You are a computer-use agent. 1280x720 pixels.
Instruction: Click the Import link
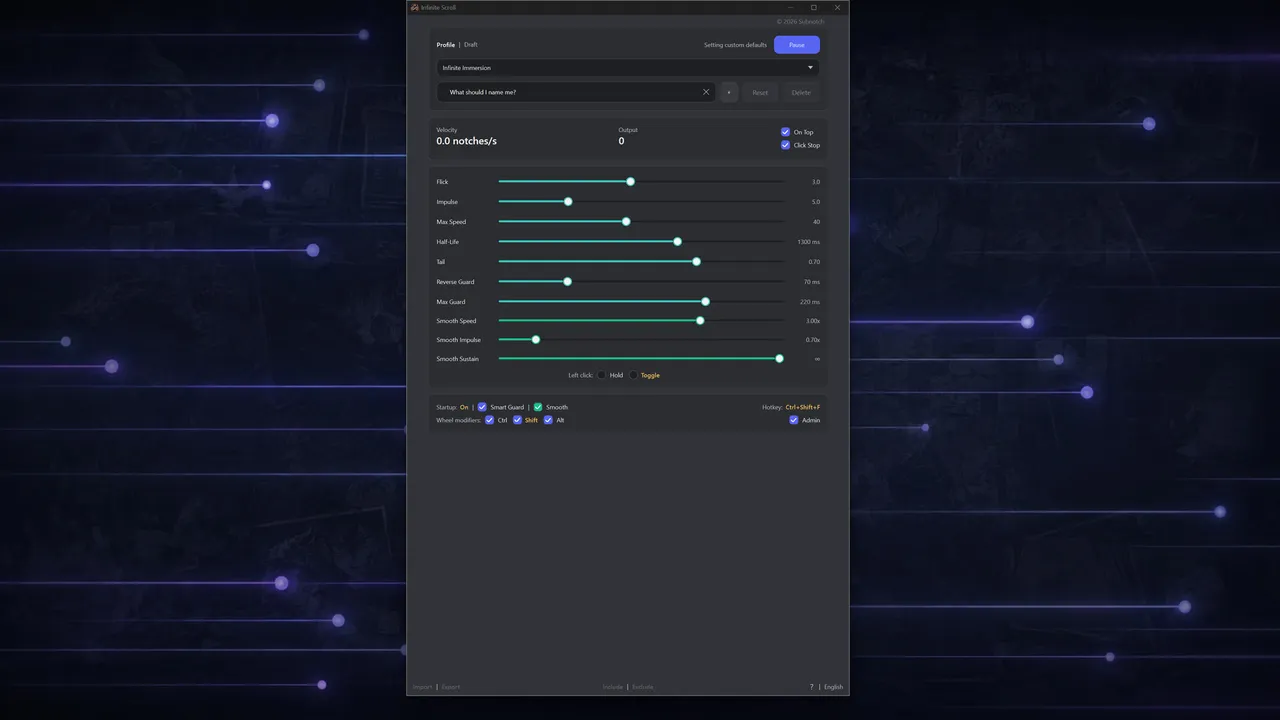click(x=423, y=687)
